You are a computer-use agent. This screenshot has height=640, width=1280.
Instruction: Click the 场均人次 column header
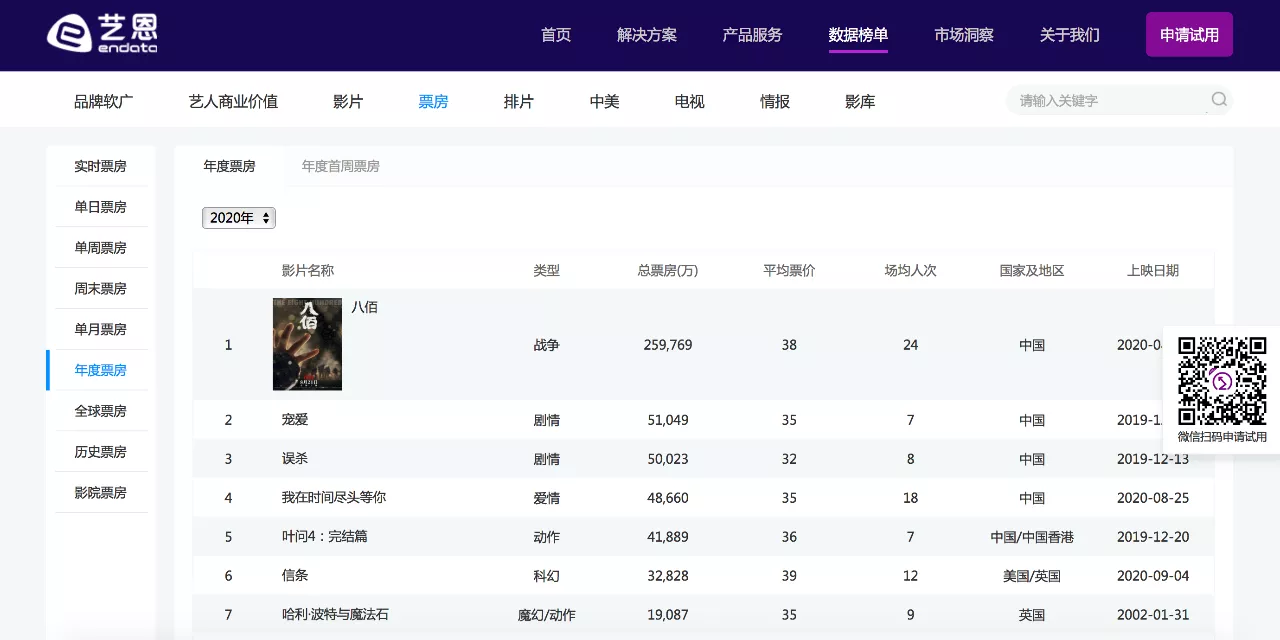click(x=910, y=270)
